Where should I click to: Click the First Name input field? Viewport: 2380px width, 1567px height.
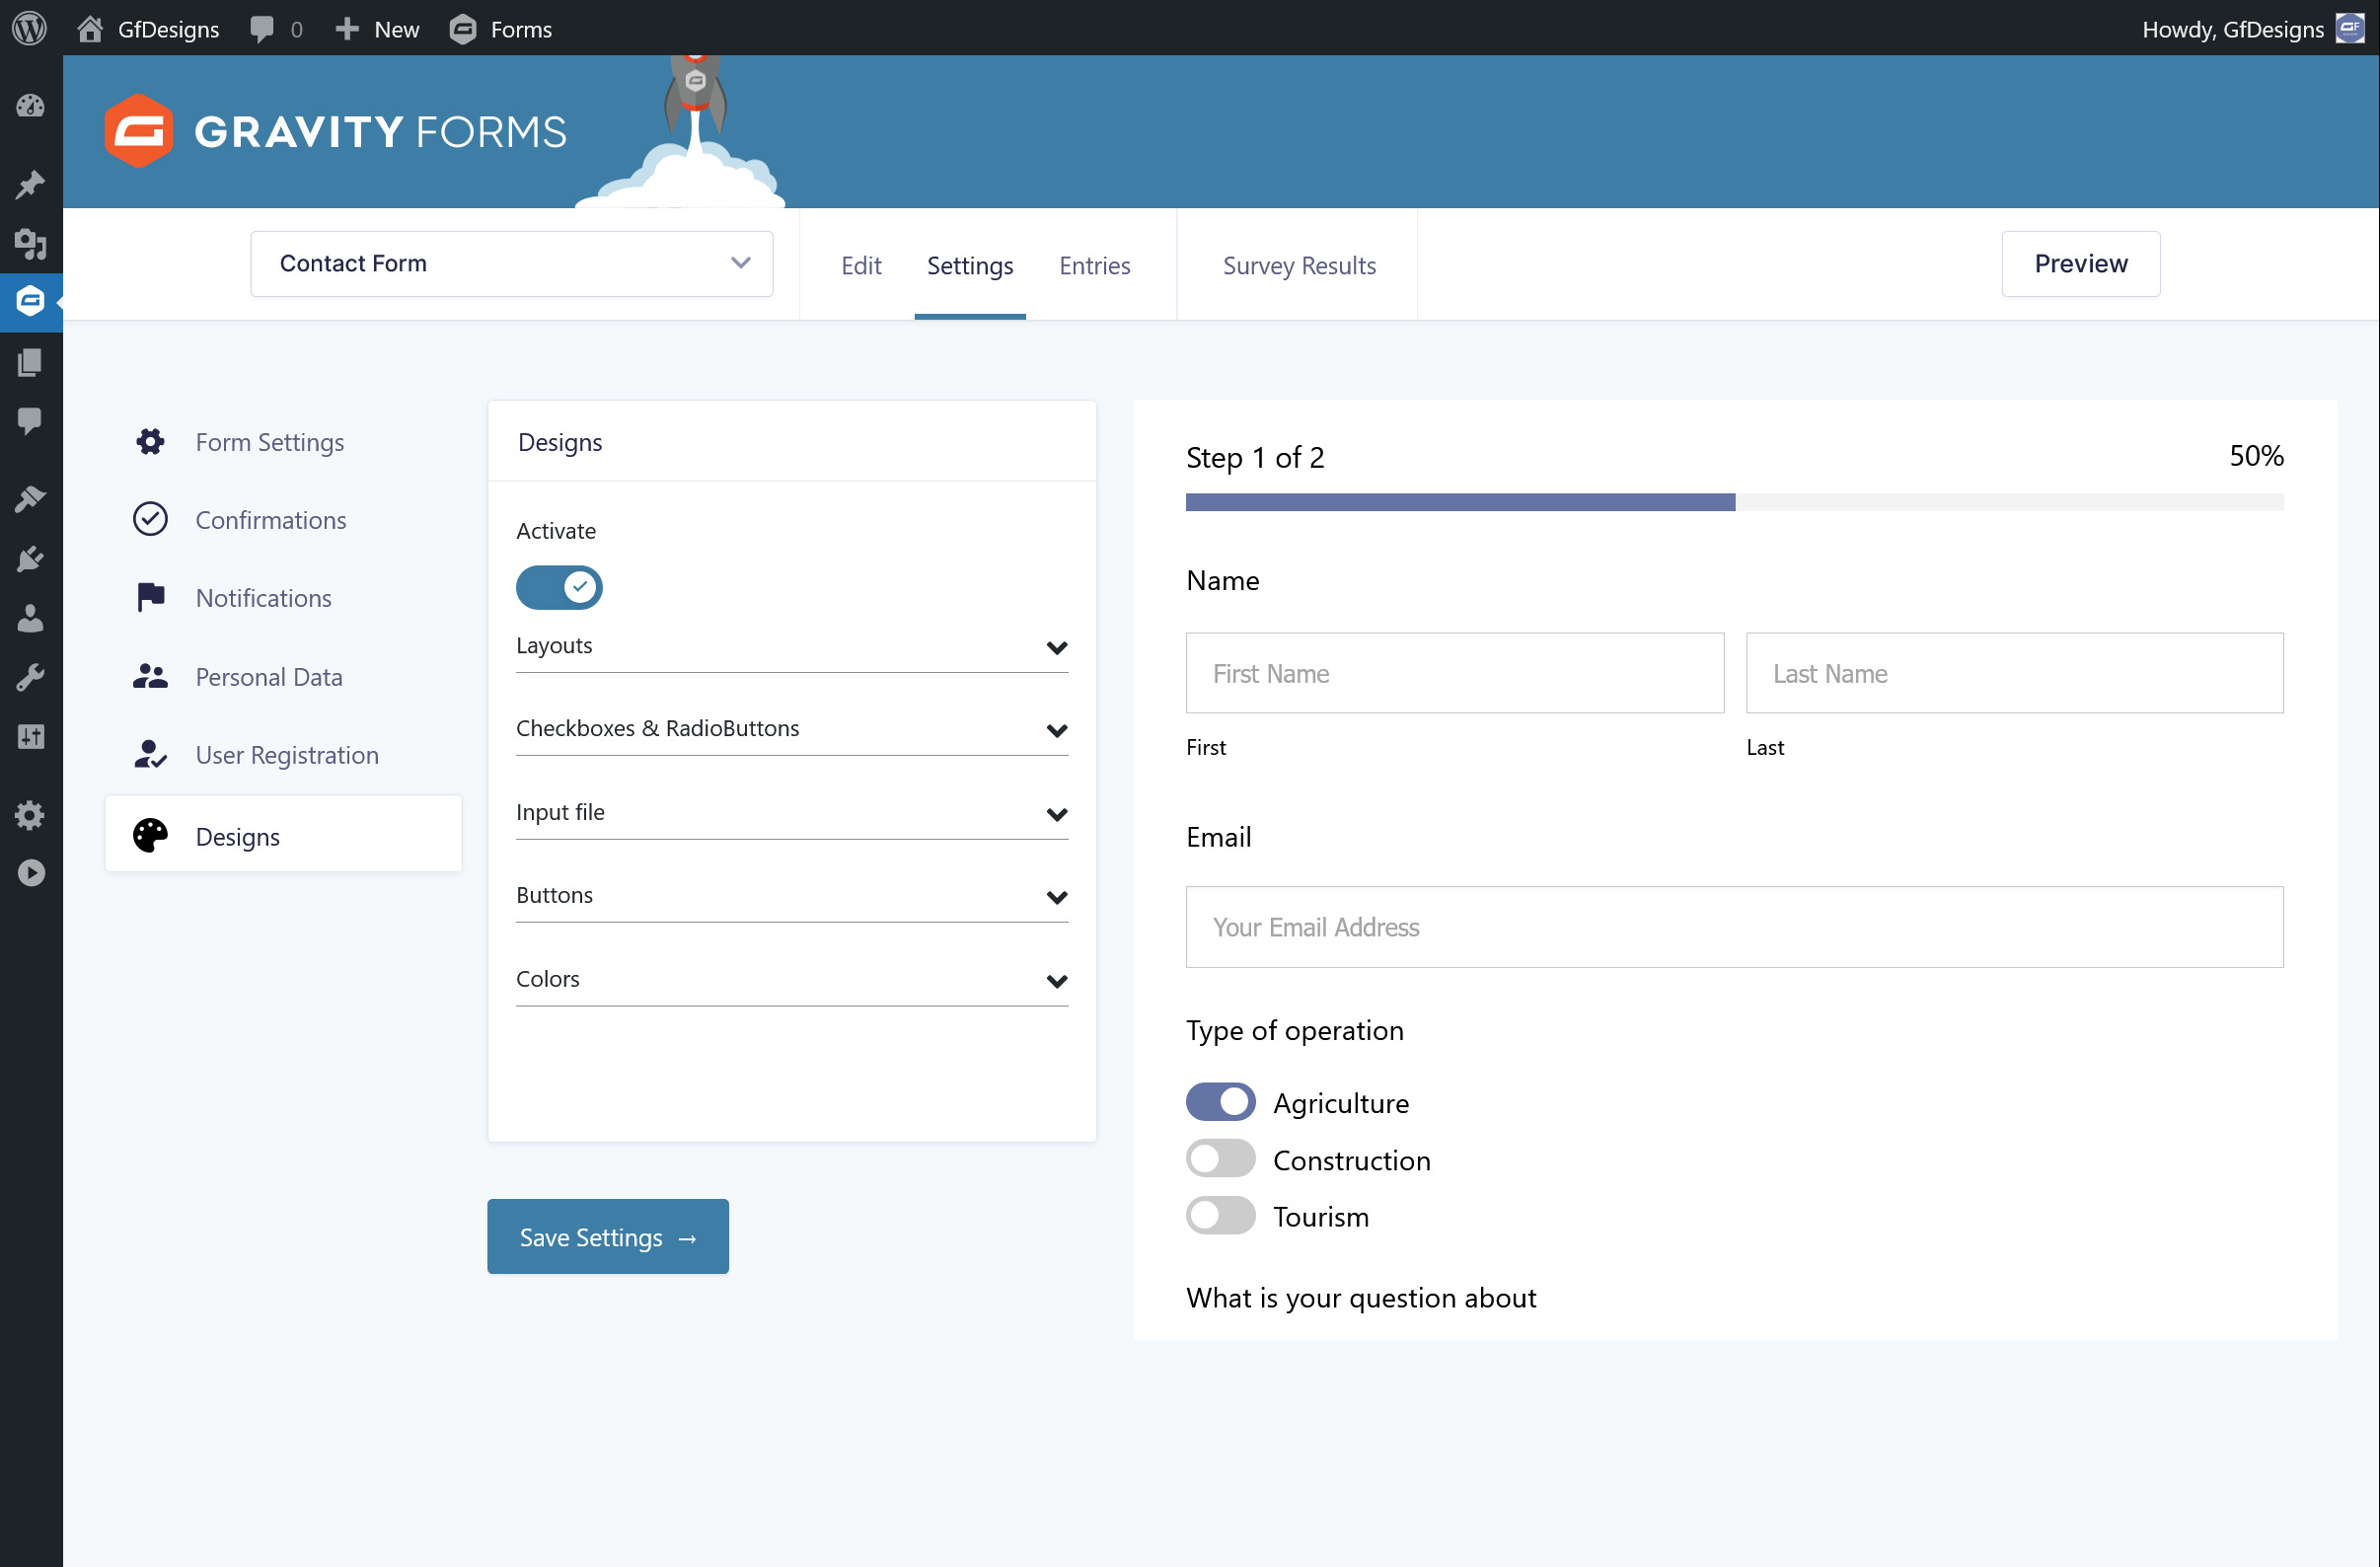pos(1455,673)
